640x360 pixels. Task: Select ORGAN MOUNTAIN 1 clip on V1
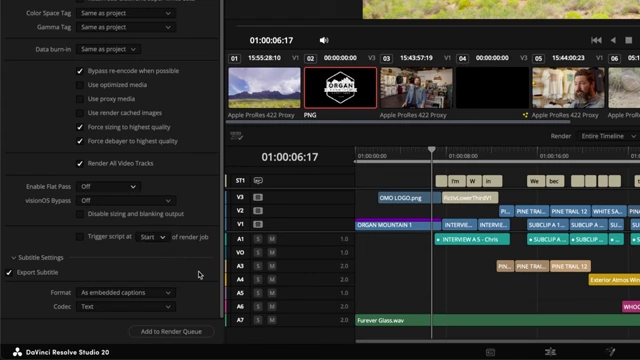(x=398, y=224)
